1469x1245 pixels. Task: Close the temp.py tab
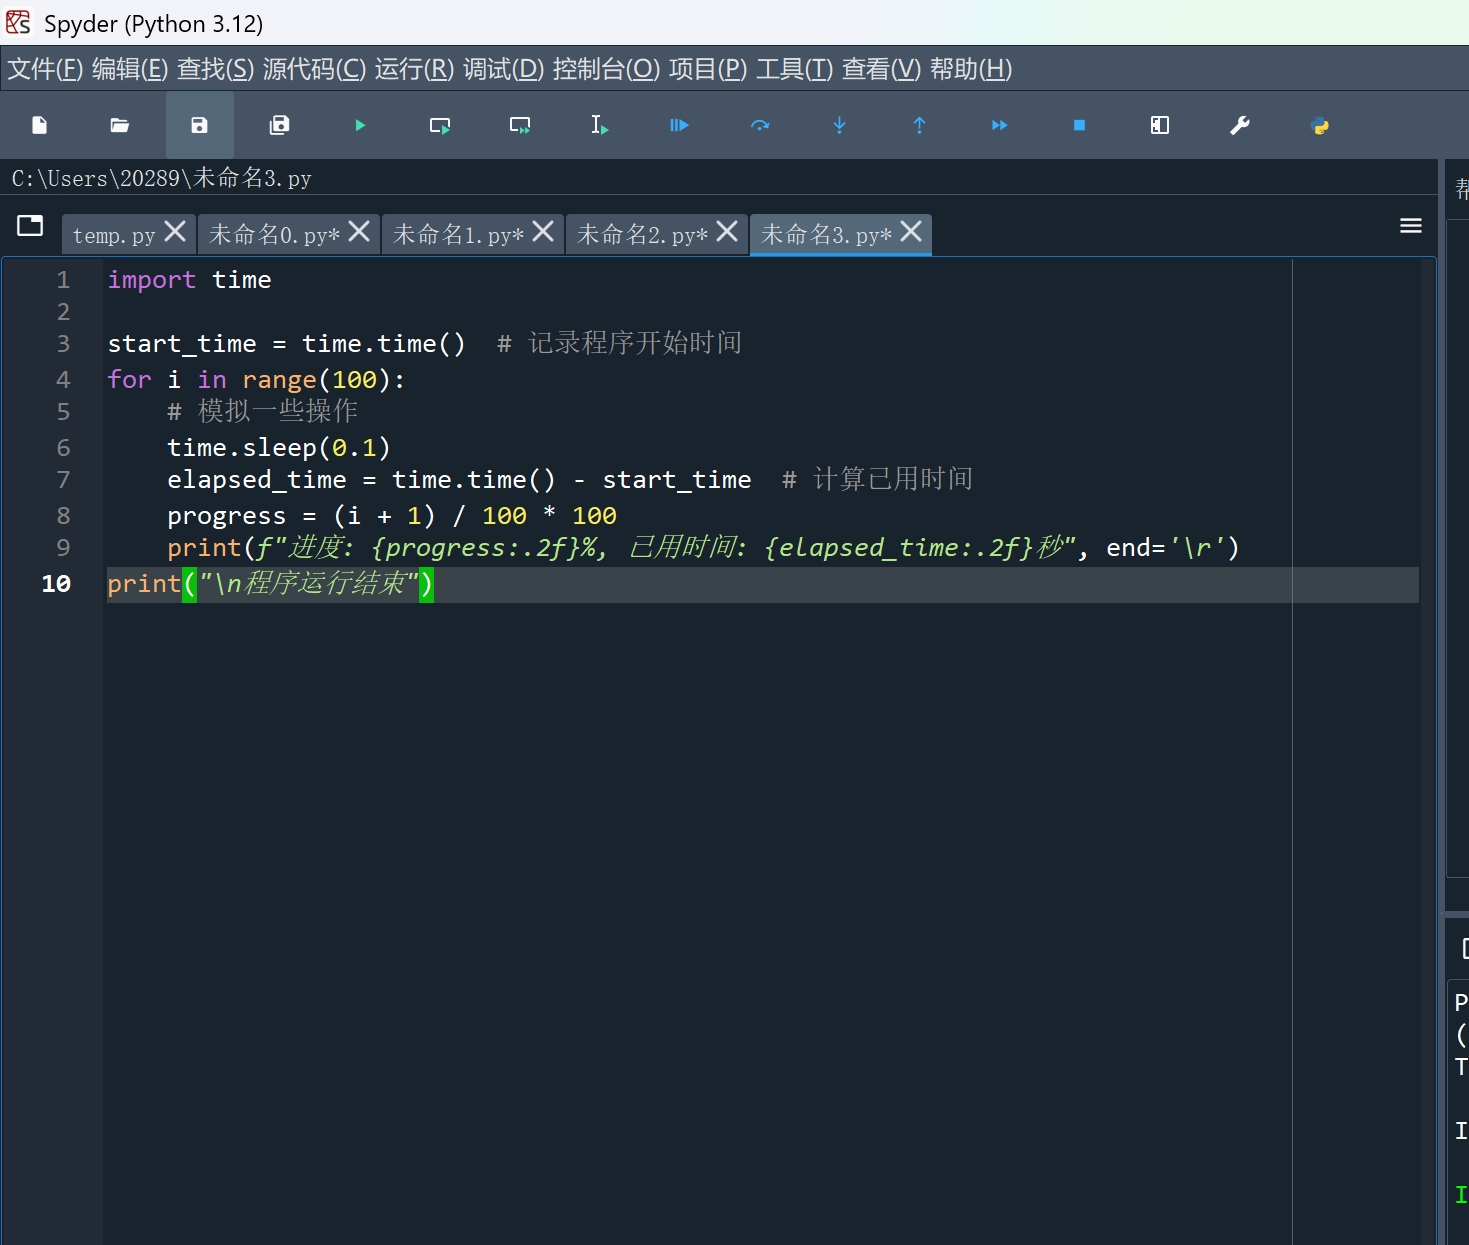[175, 232]
